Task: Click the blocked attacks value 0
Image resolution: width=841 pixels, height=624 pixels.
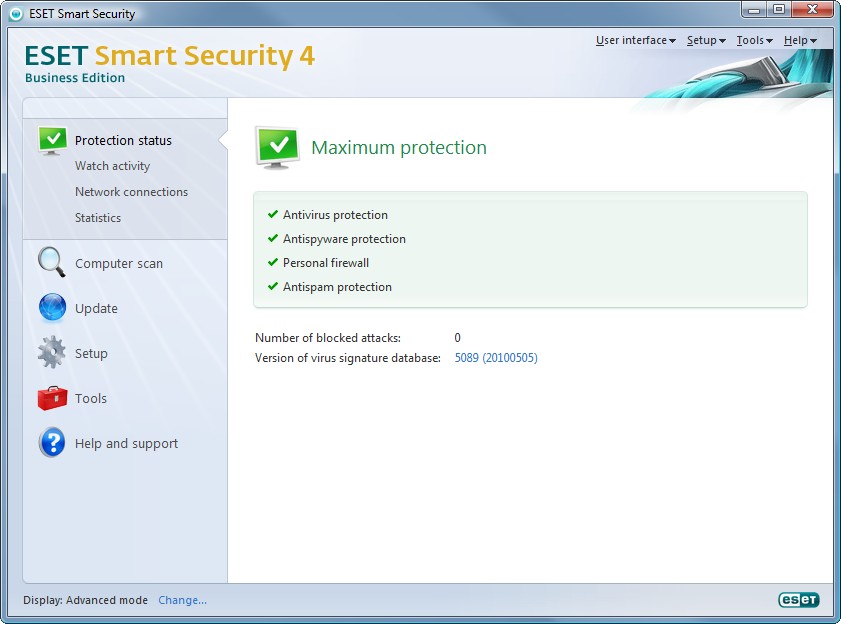Action: (x=458, y=338)
